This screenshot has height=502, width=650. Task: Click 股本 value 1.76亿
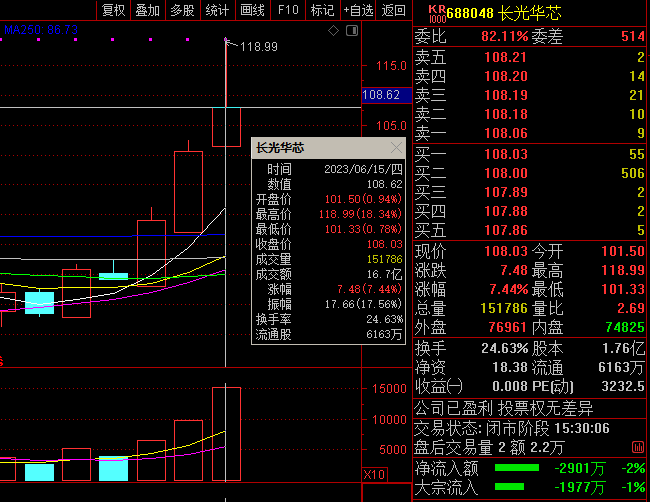tap(623, 348)
